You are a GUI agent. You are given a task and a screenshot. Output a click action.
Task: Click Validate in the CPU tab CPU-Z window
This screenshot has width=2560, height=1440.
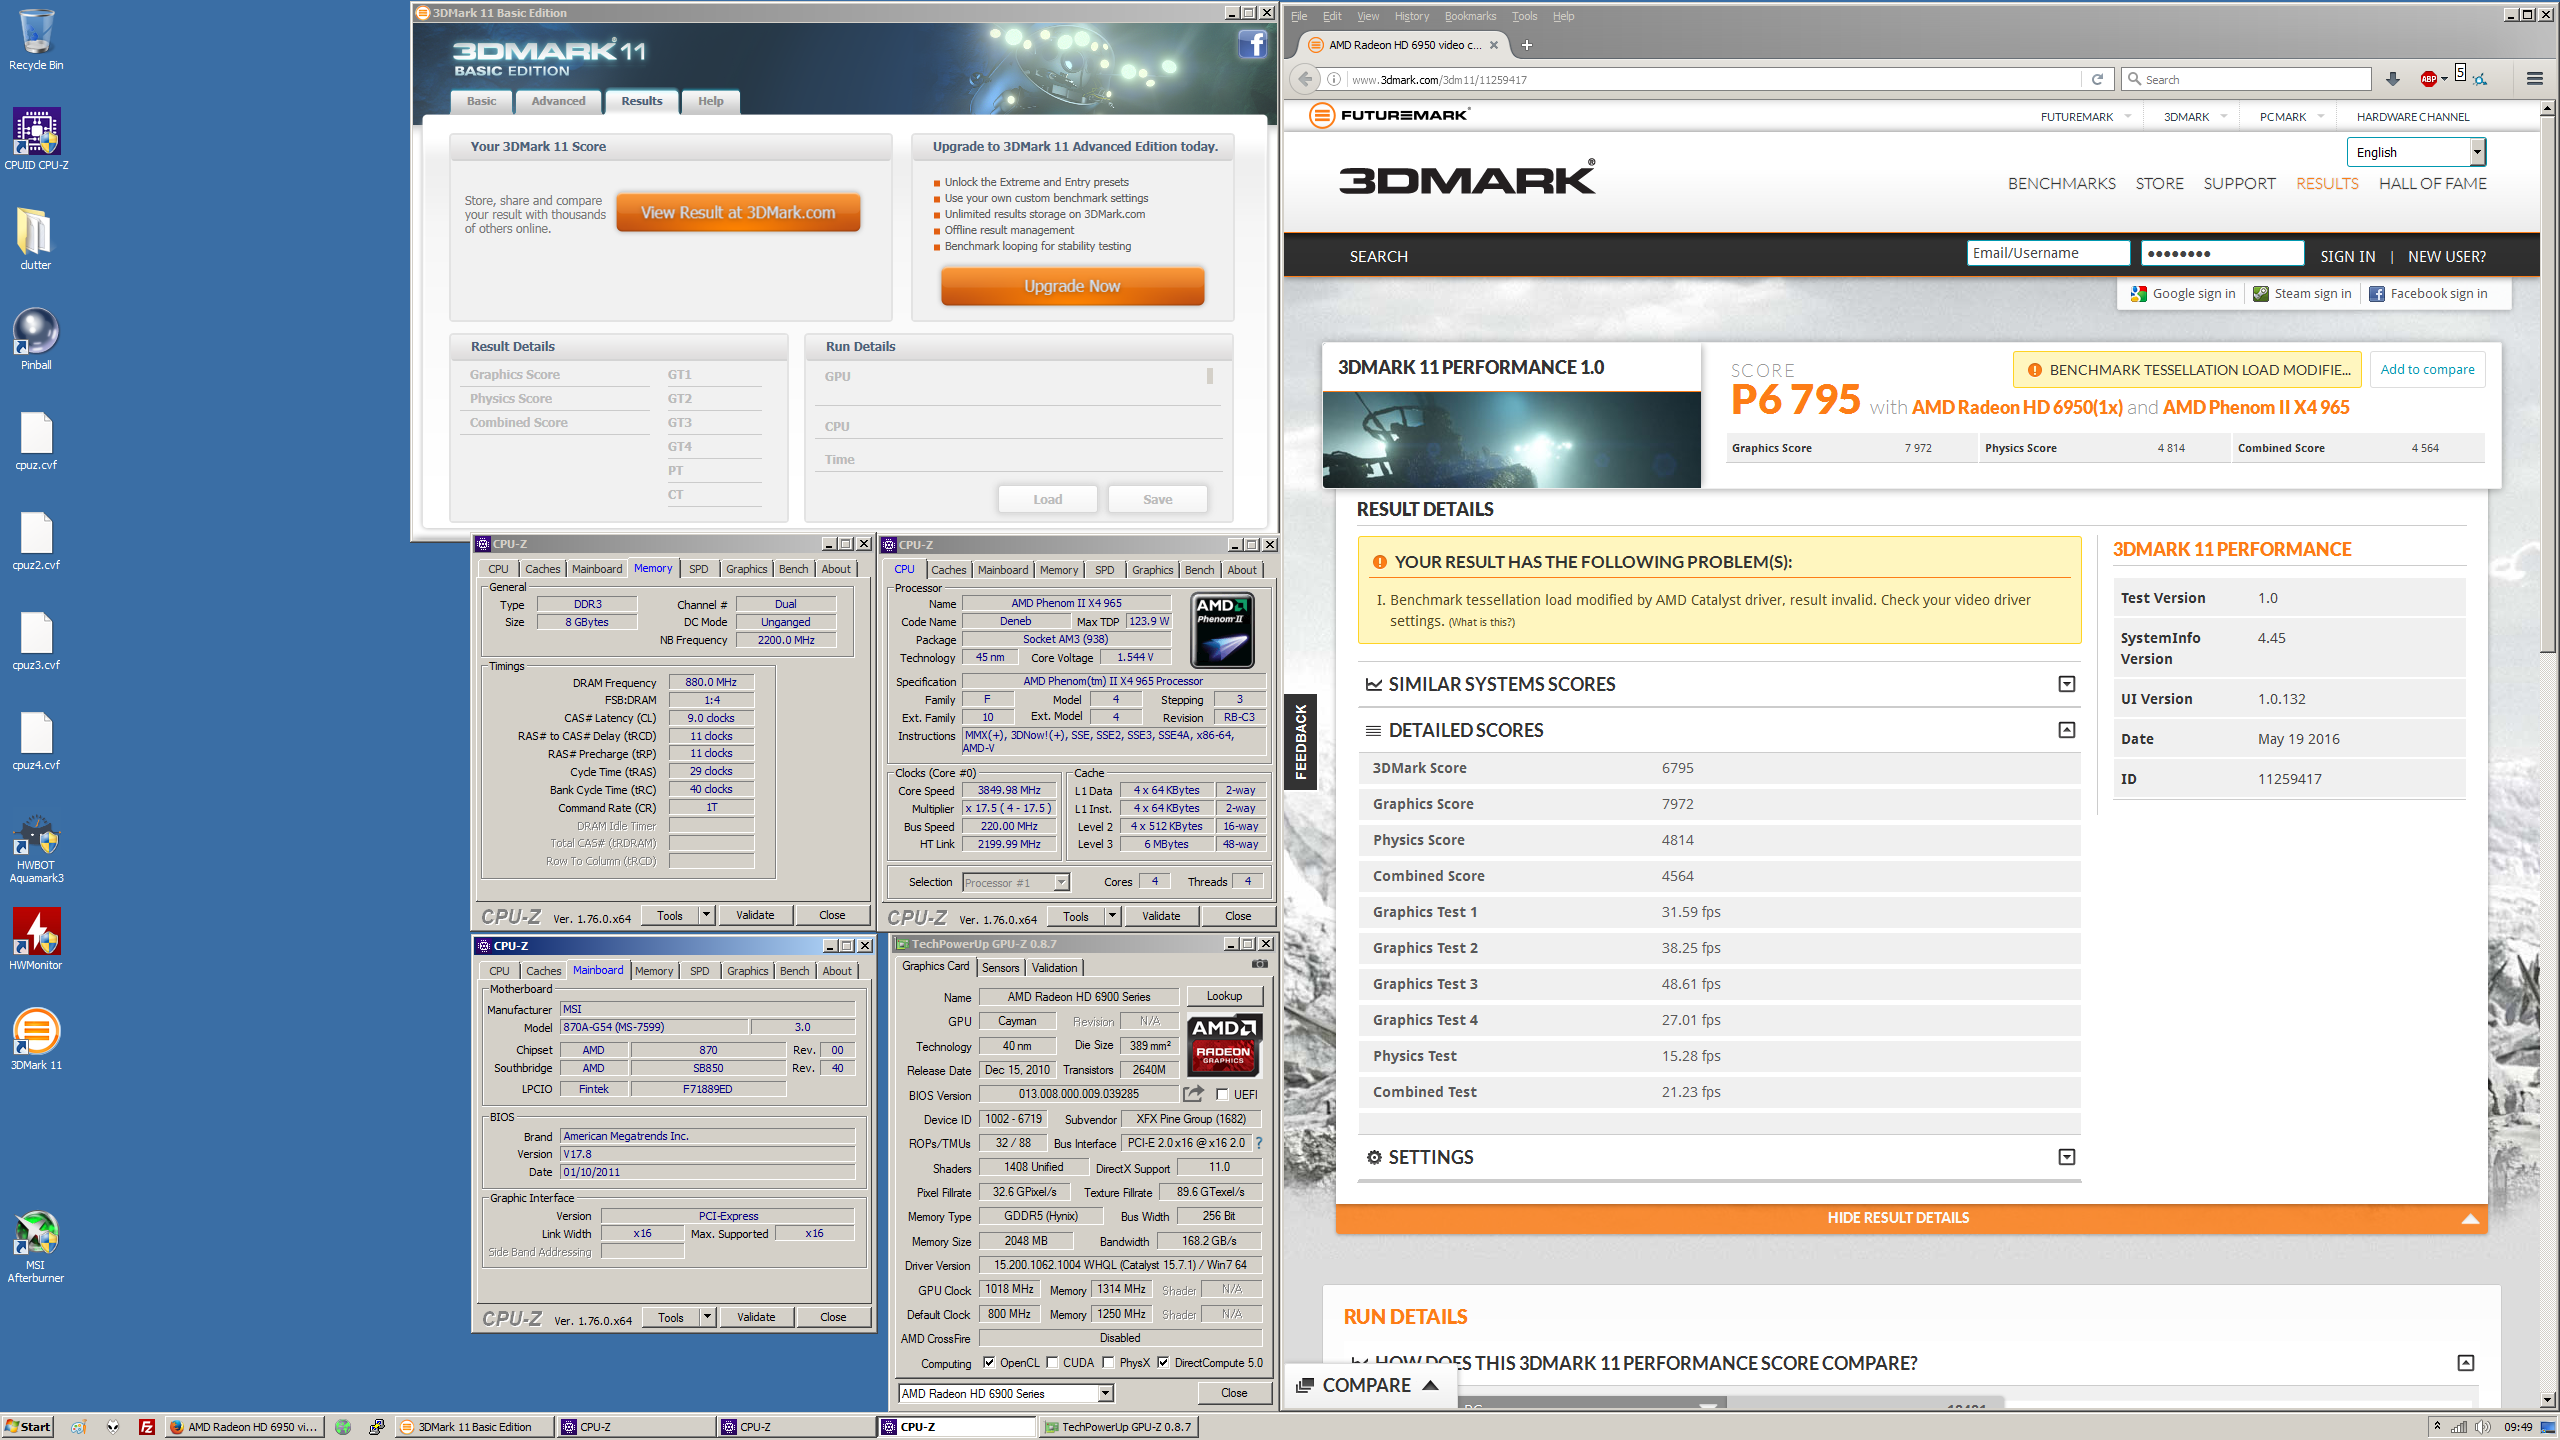[x=1160, y=915]
